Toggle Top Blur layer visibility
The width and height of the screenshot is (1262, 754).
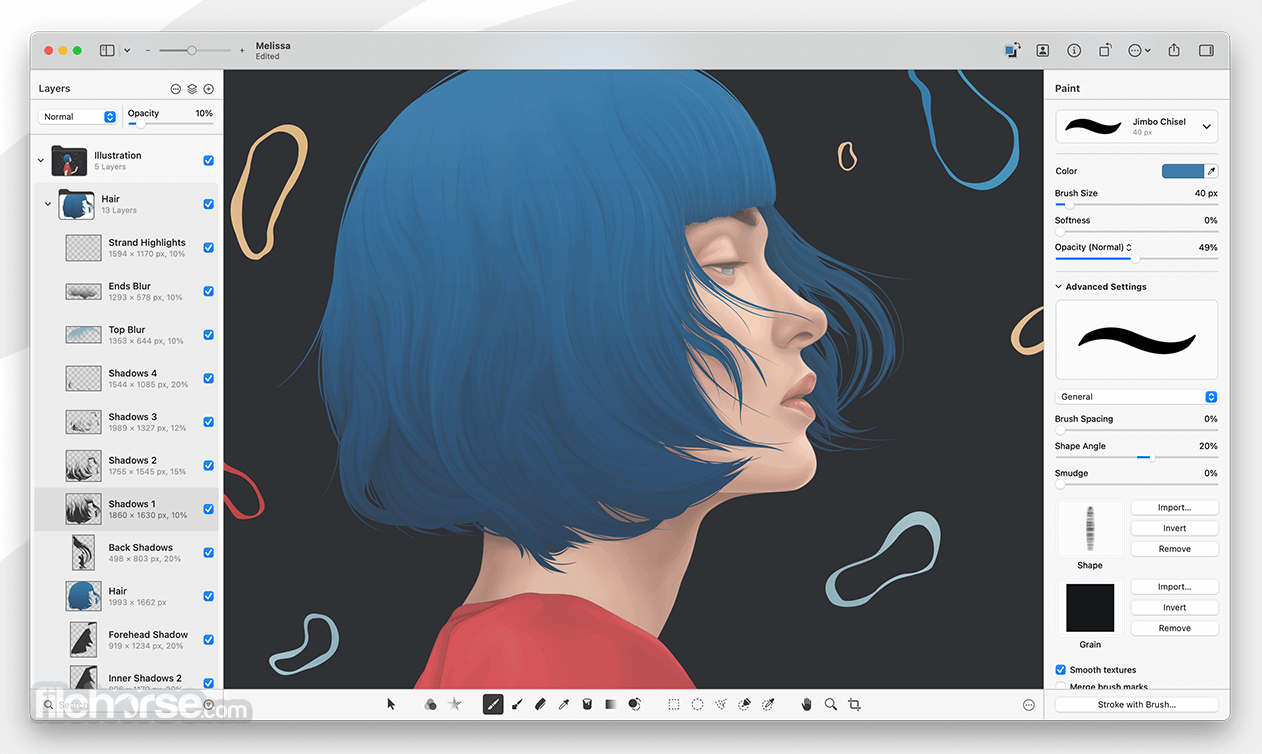click(x=208, y=335)
